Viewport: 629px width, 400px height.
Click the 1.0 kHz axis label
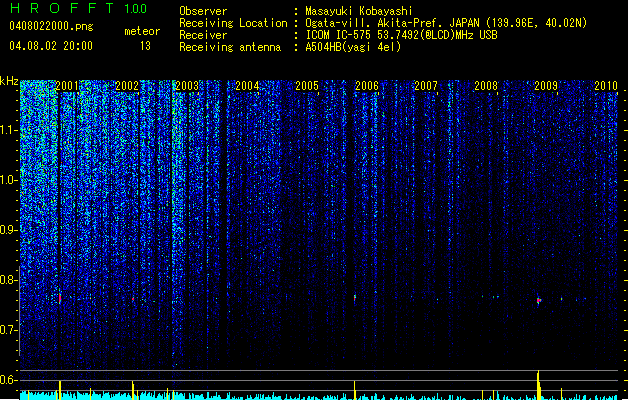(8, 180)
